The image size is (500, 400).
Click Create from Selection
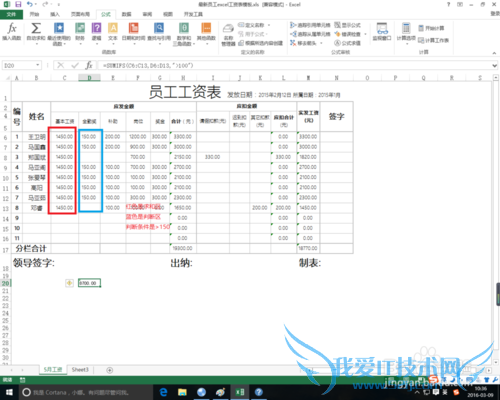[261, 43]
